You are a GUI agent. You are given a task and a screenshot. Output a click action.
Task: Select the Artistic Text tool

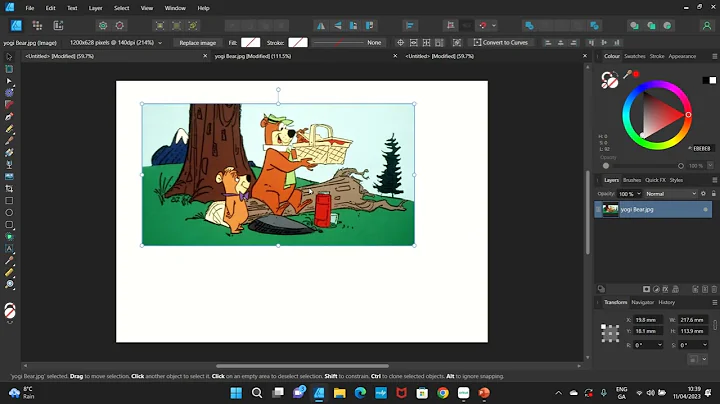(x=9, y=248)
